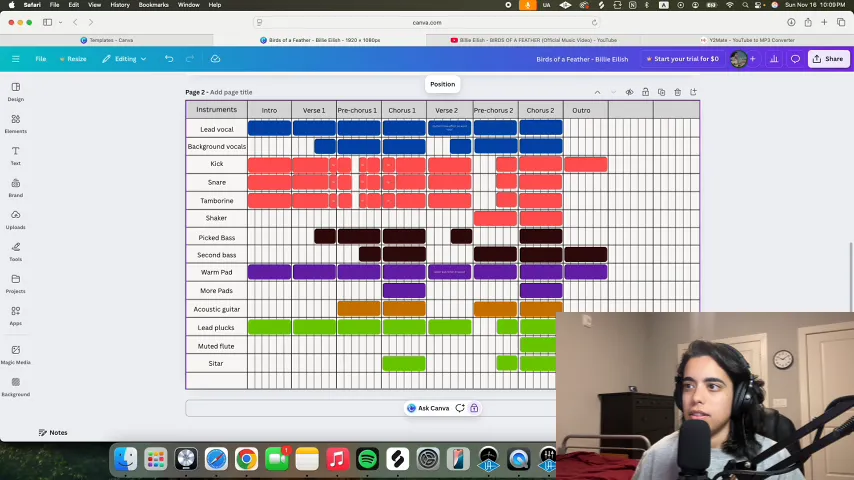The height and width of the screenshot is (480, 854).
Task: Switch to Y2Mate YouTube to MP3 tab
Action: click(747, 40)
